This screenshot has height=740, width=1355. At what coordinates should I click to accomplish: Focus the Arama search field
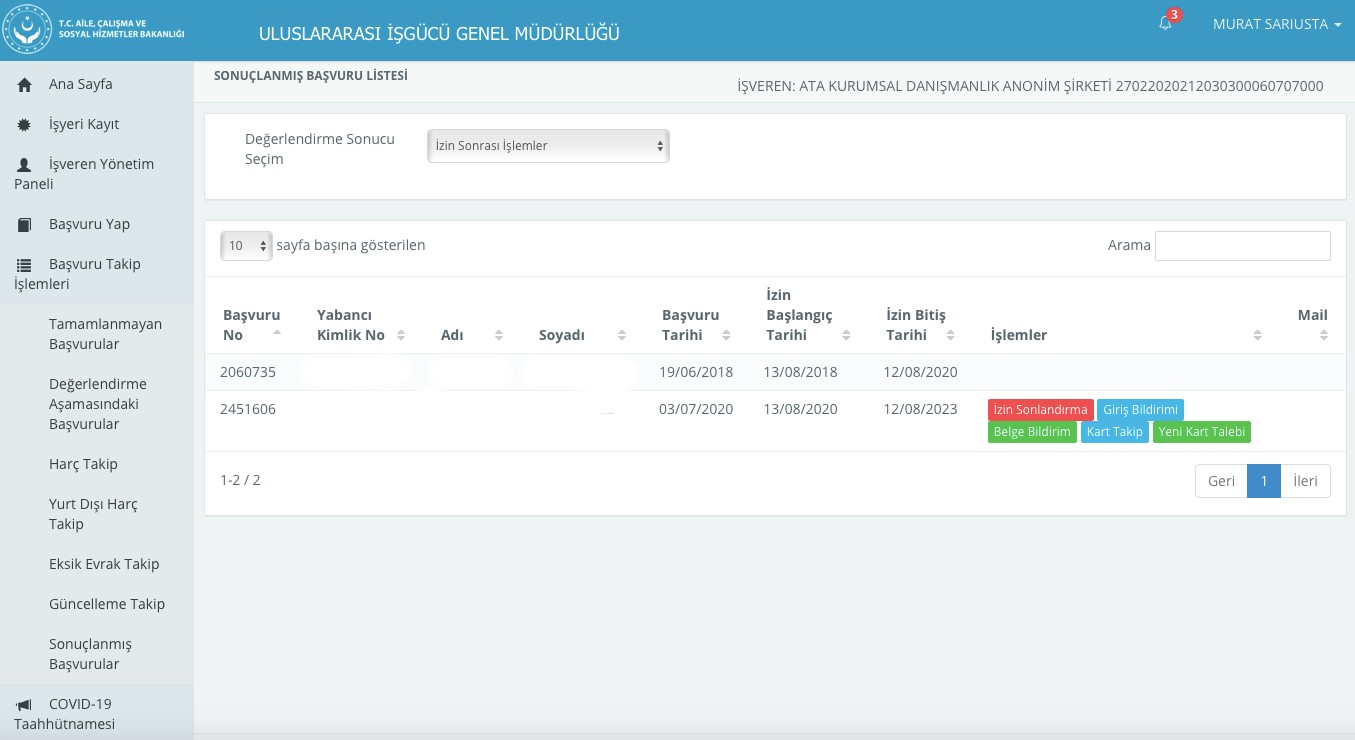(1242, 246)
